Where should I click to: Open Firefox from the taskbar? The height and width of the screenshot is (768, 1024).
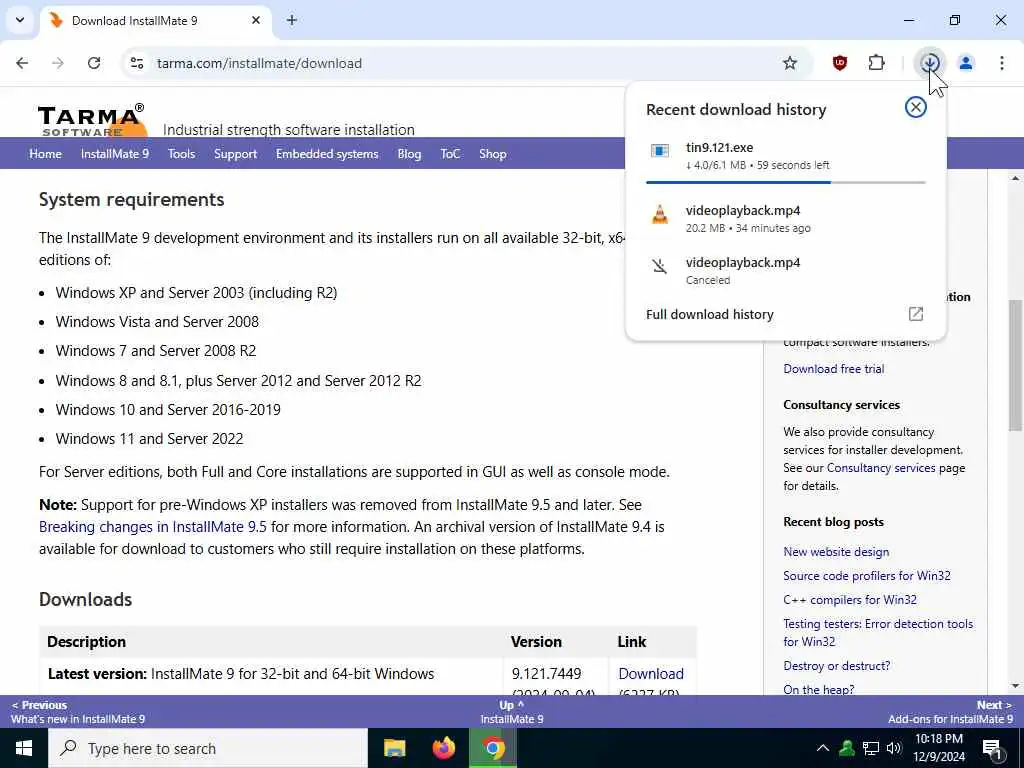pos(444,748)
